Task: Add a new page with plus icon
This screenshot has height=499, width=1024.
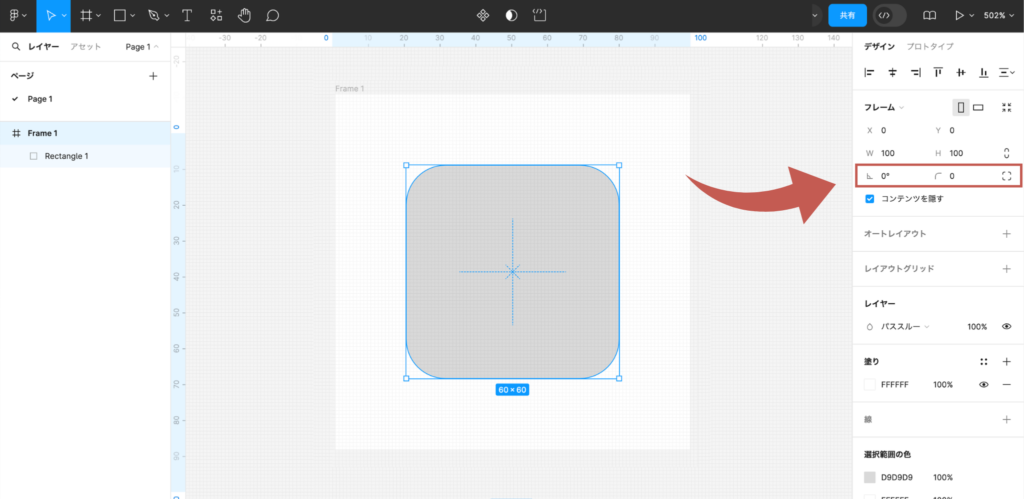Action: (153, 76)
